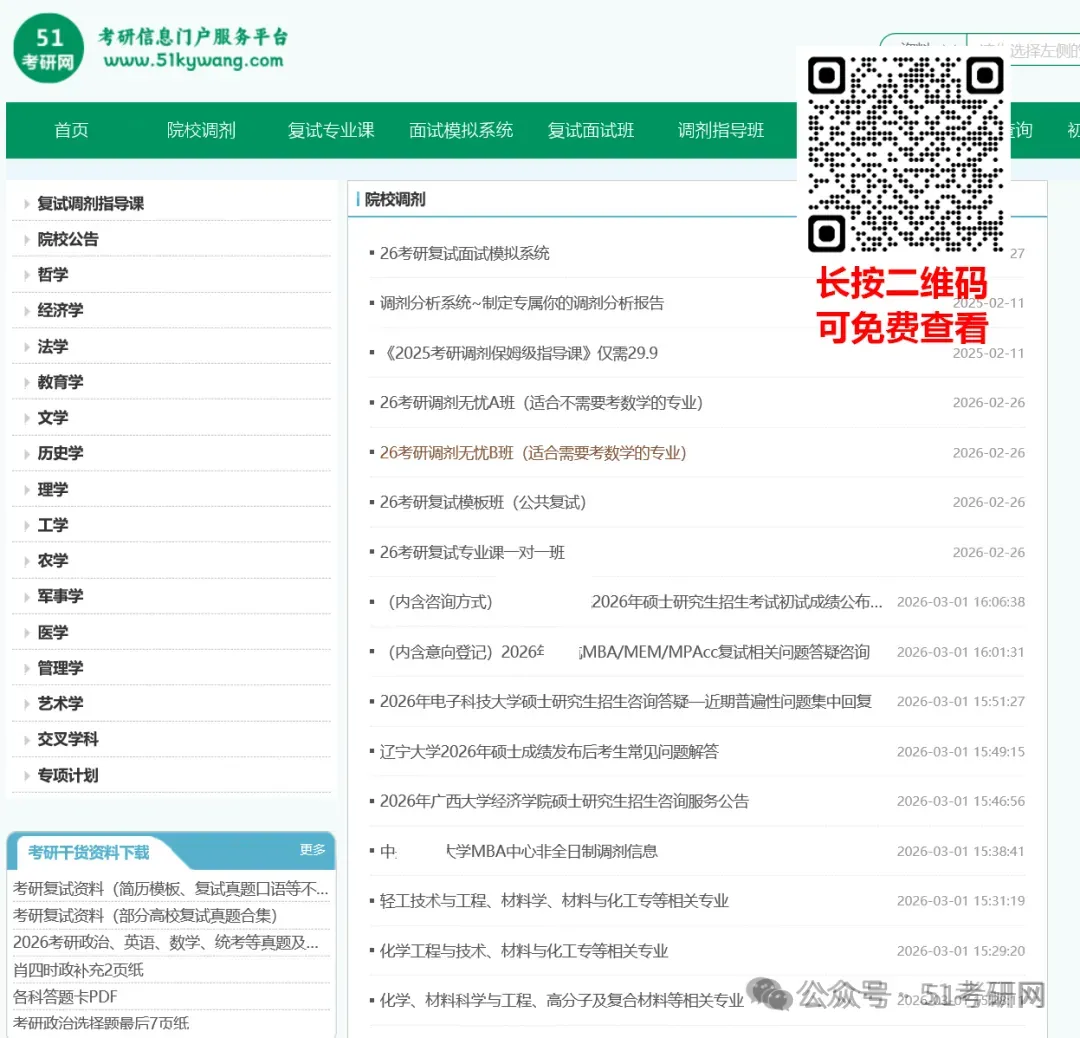Open 2026考研政治、英语、数学、统考等真题 link
Image resolution: width=1080 pixels, height=1038 pixels.
point(165,942)
